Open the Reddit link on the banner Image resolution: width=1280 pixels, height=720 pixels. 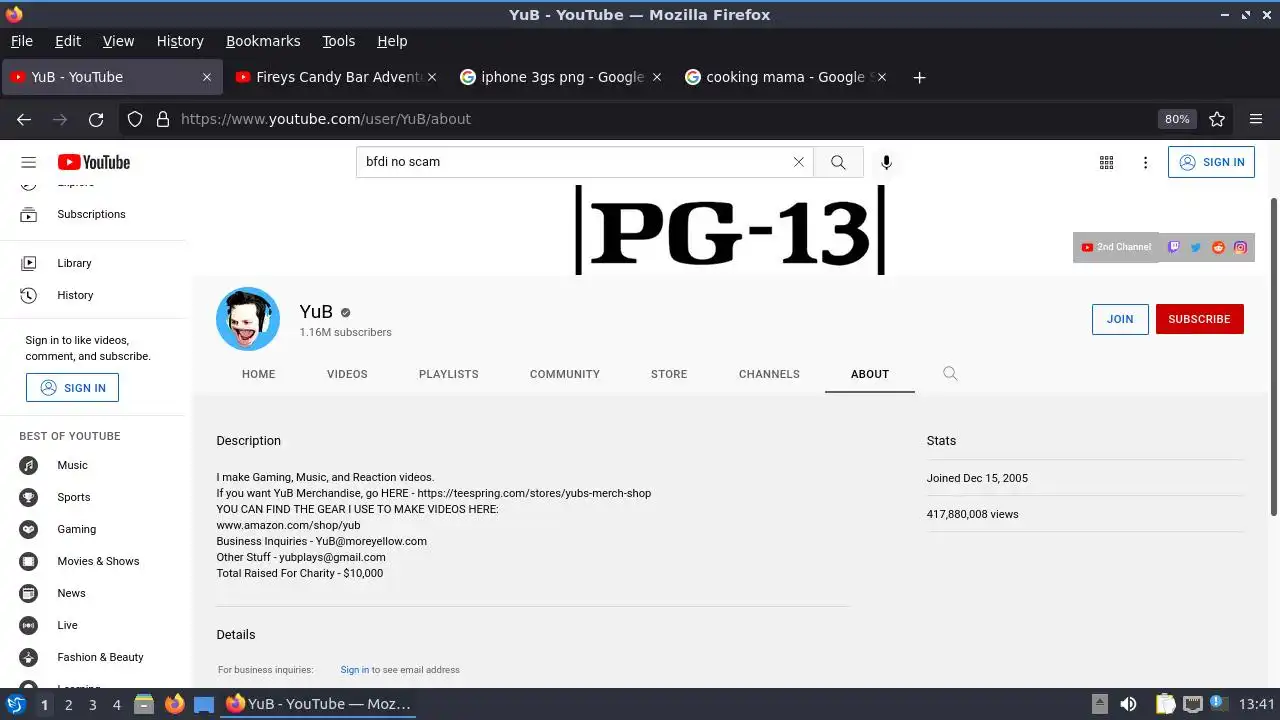tap(1218, 247)
